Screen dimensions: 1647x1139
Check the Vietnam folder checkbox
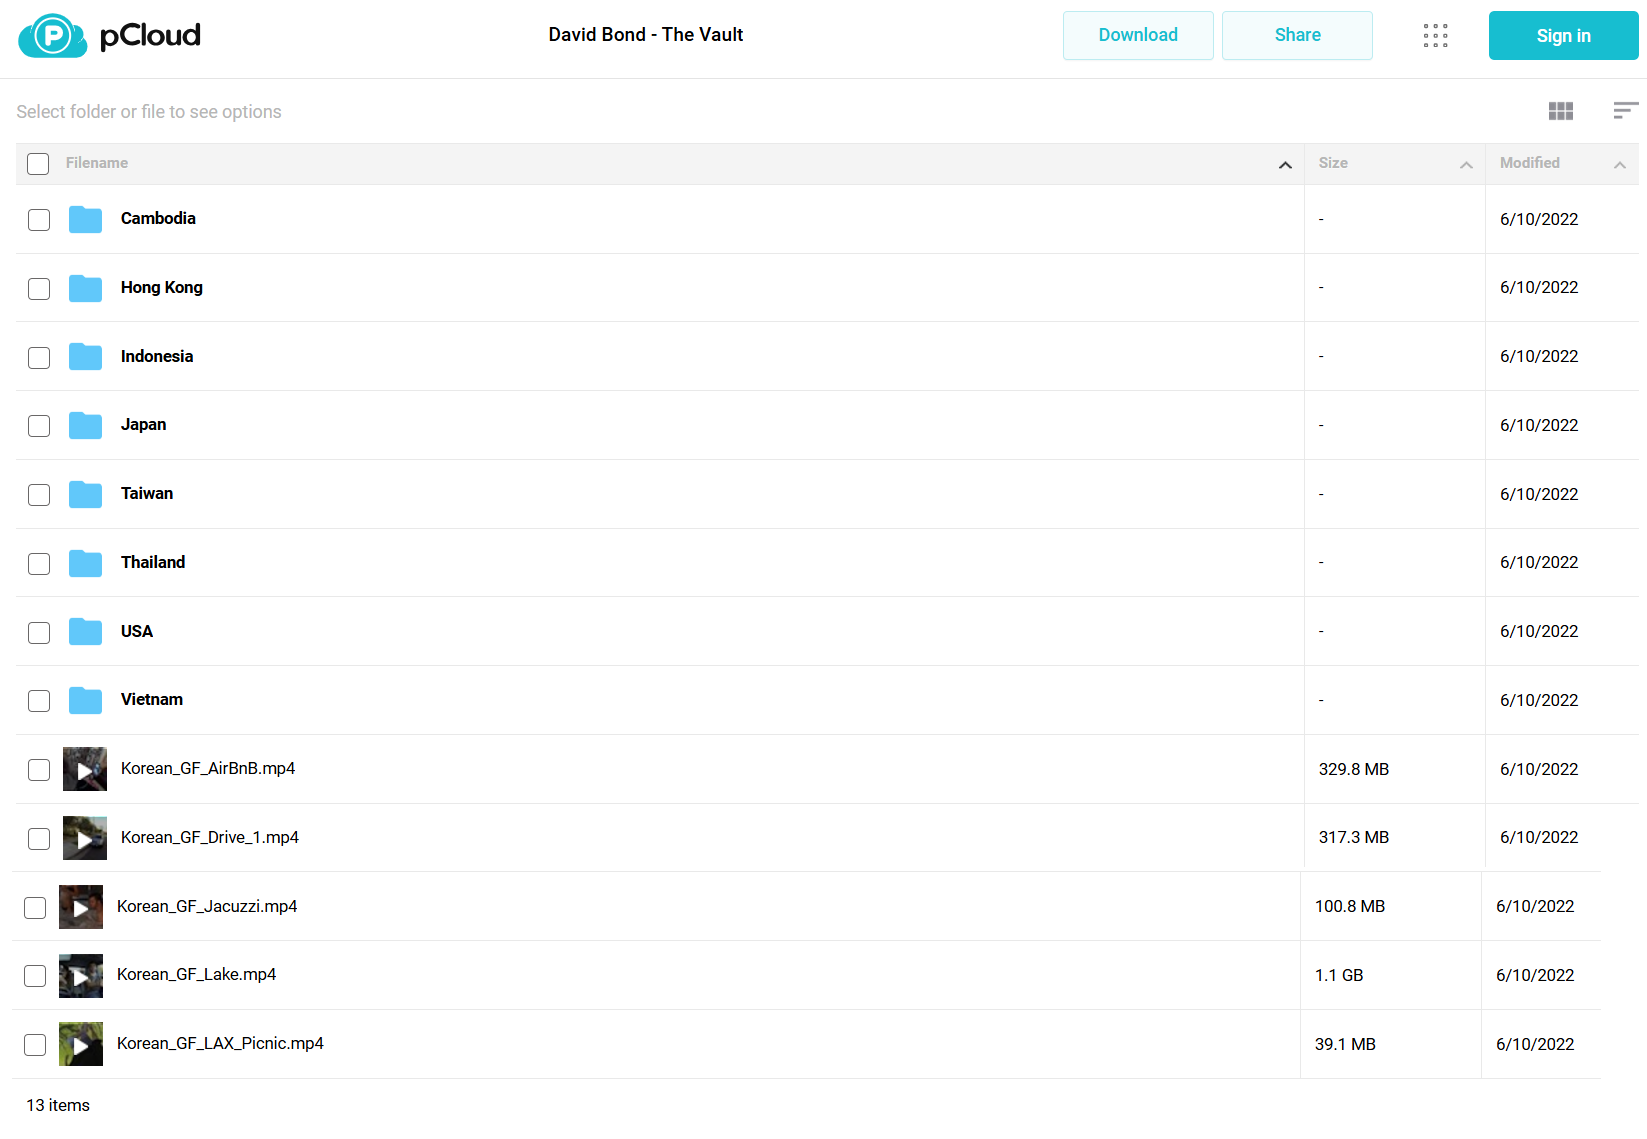[39, 701]
